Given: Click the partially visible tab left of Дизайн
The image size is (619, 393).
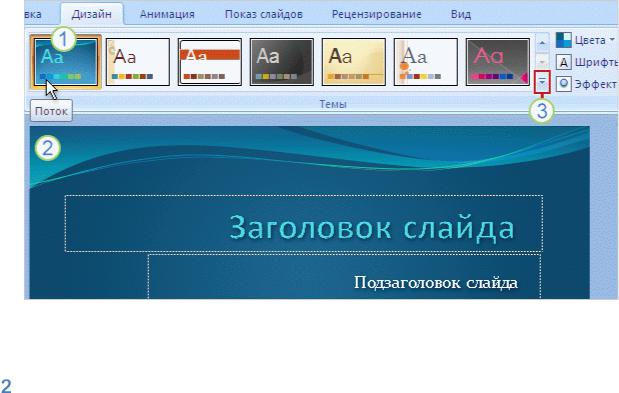Looking at the screenshot, I should (x=32, y=15).
